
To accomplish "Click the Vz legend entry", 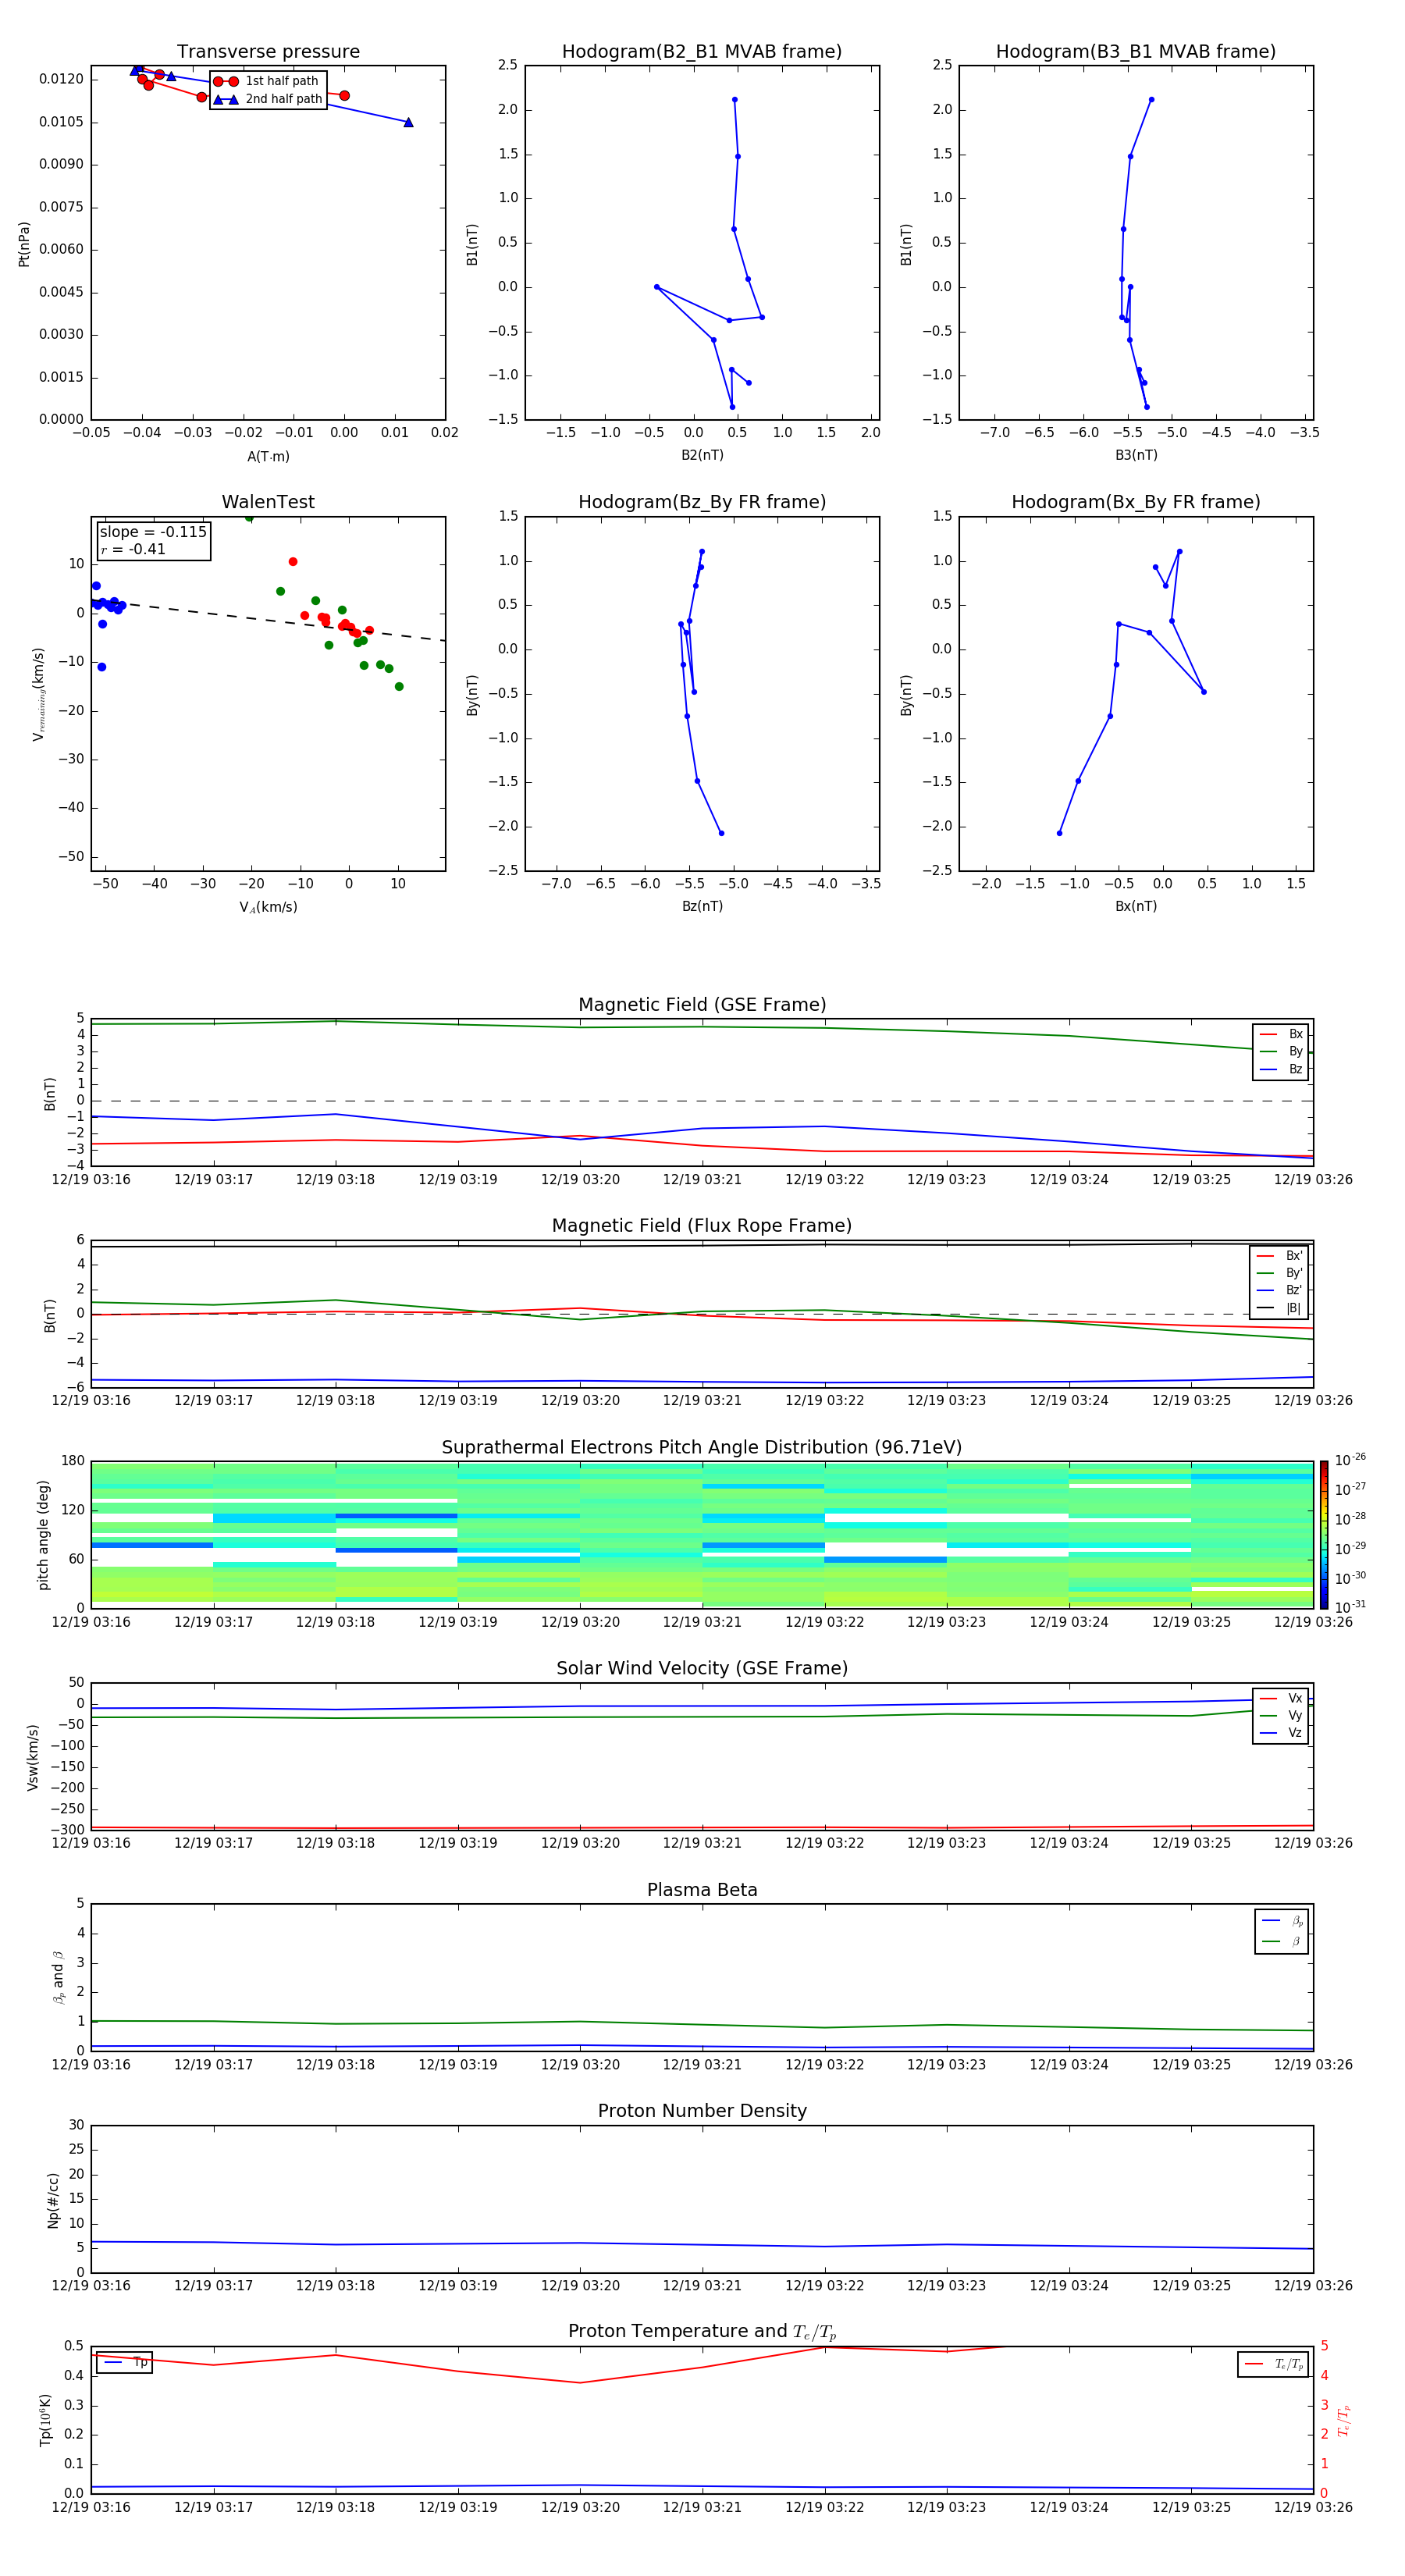I will coord(1281,1733).
